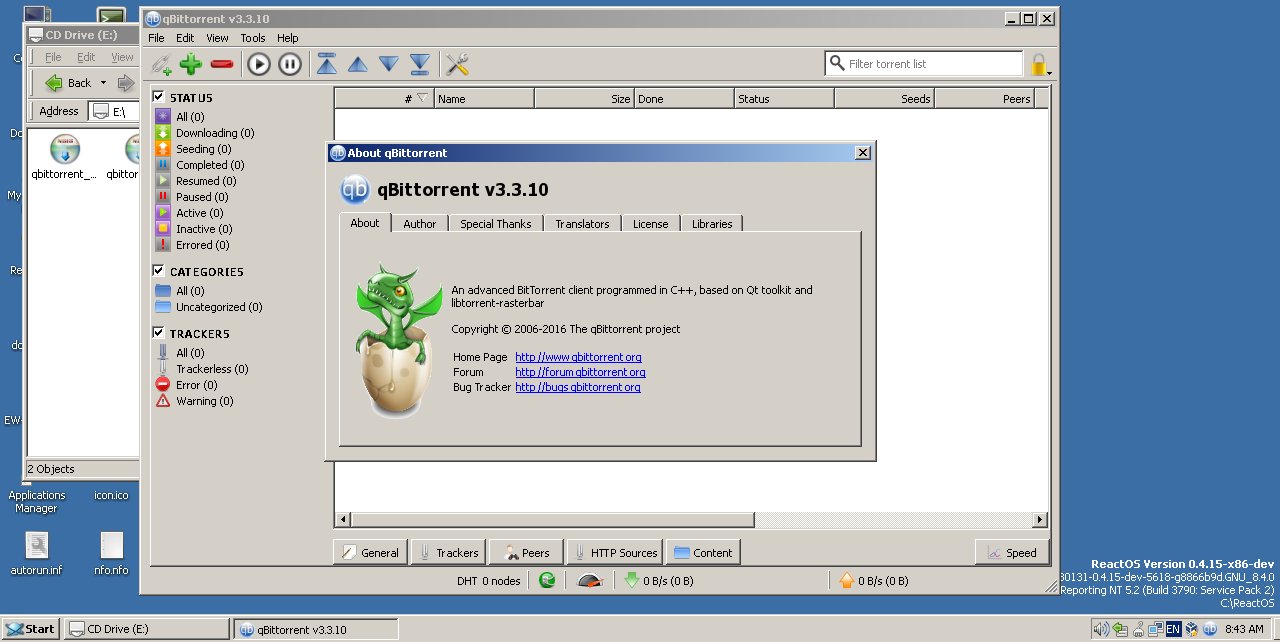Select the Seeding (0) status filter
1280x642 pixels.
[x=203, y=149]
